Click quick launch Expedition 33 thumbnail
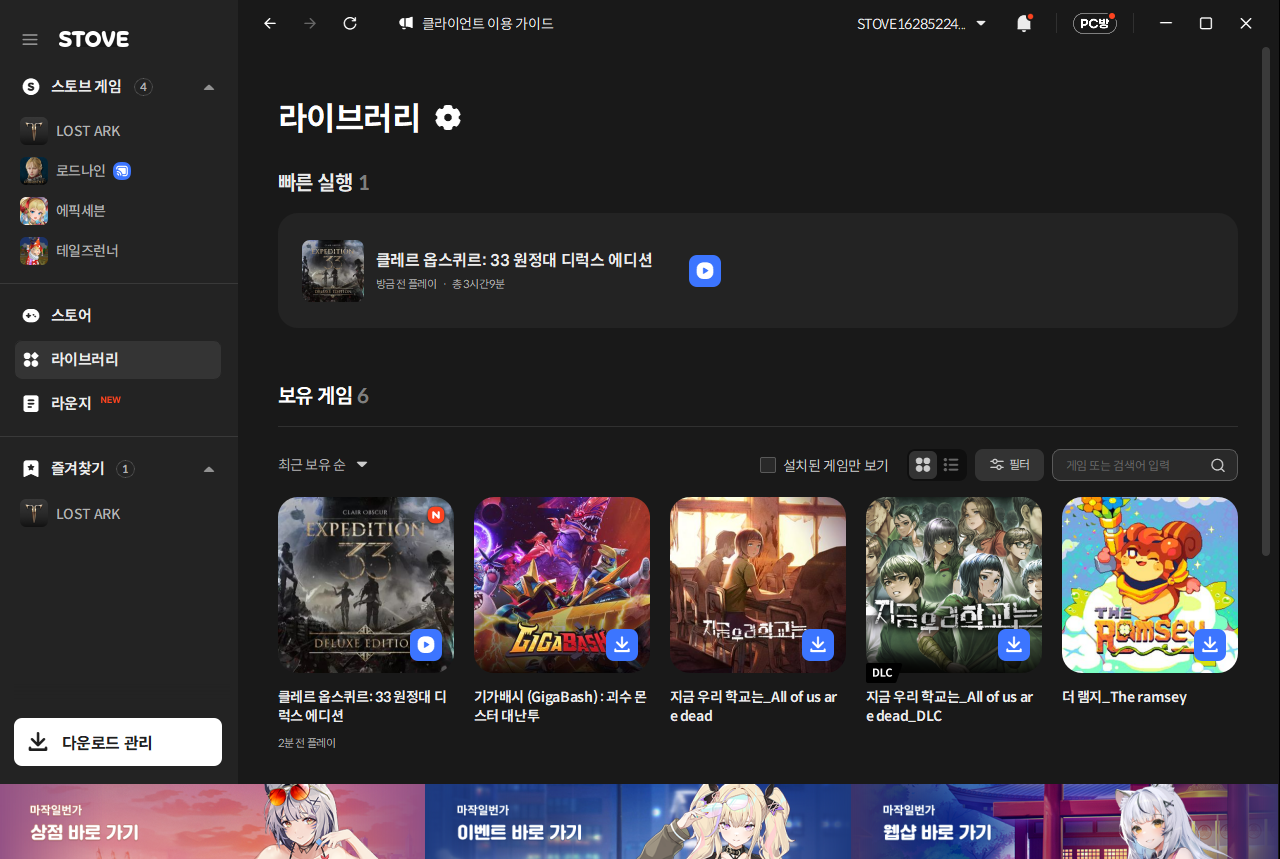Image resolution: width=1280 pixels, height=859 pixels. 333,270
